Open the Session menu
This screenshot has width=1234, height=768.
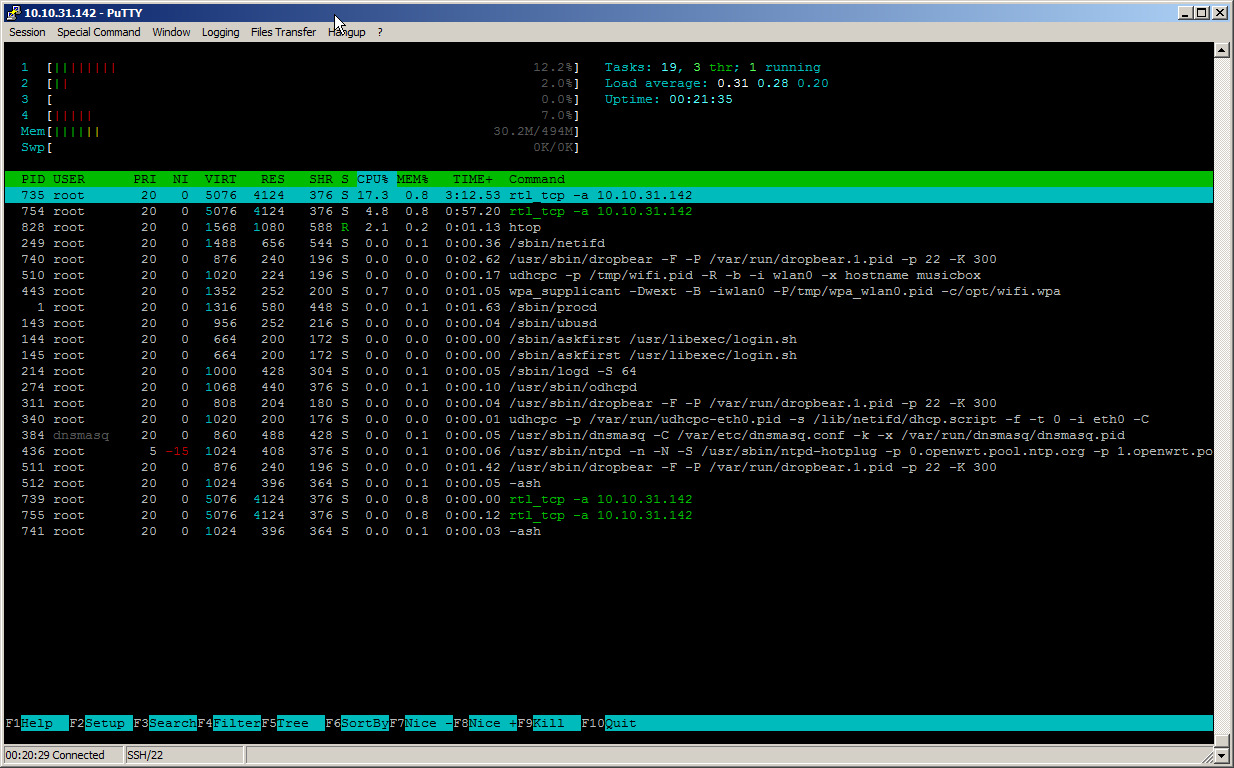[x=27, y=32]
